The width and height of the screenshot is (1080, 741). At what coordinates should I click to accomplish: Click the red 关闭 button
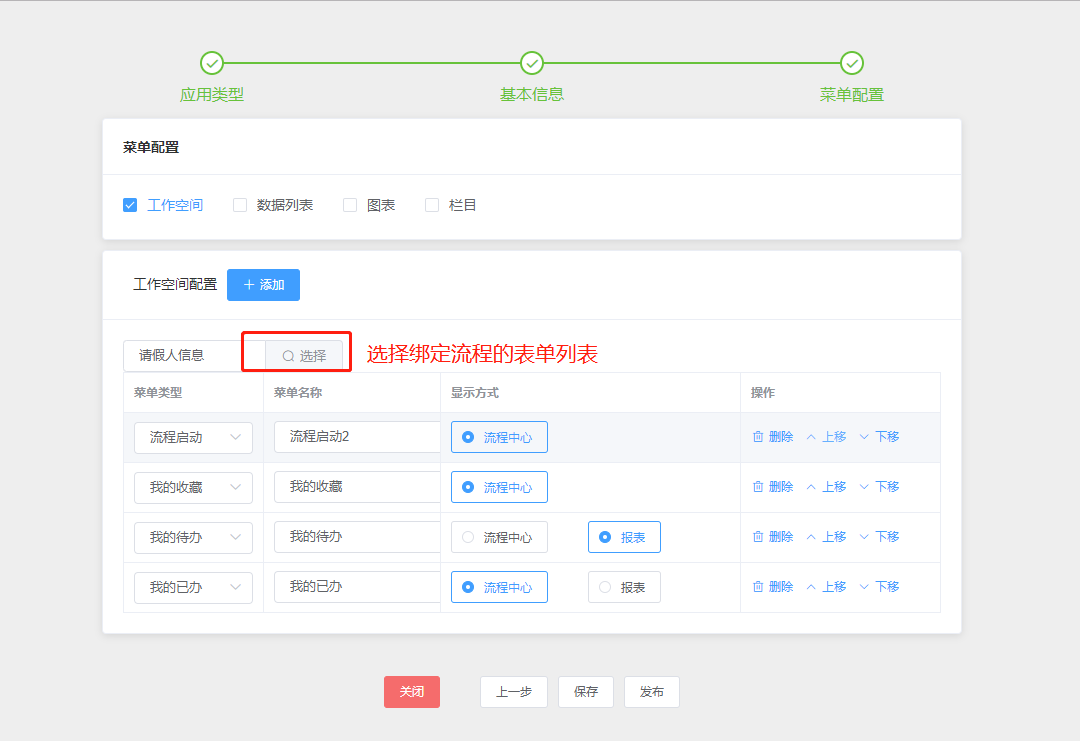(412, 692)
